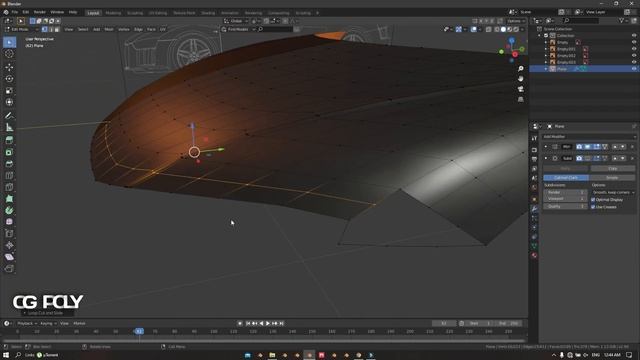The image size is (640, 360).
Task: Select the Spin tool
Action: [9, 210]
